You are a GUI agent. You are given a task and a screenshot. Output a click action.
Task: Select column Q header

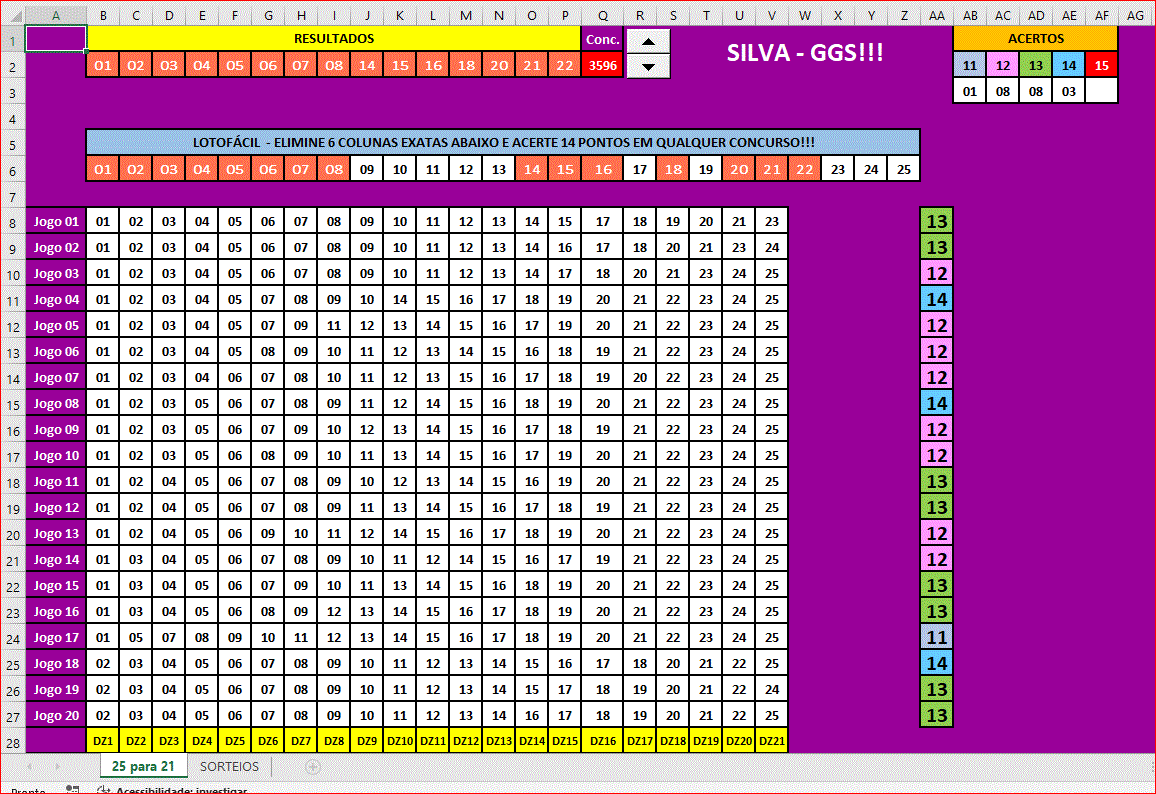[602, 15]
